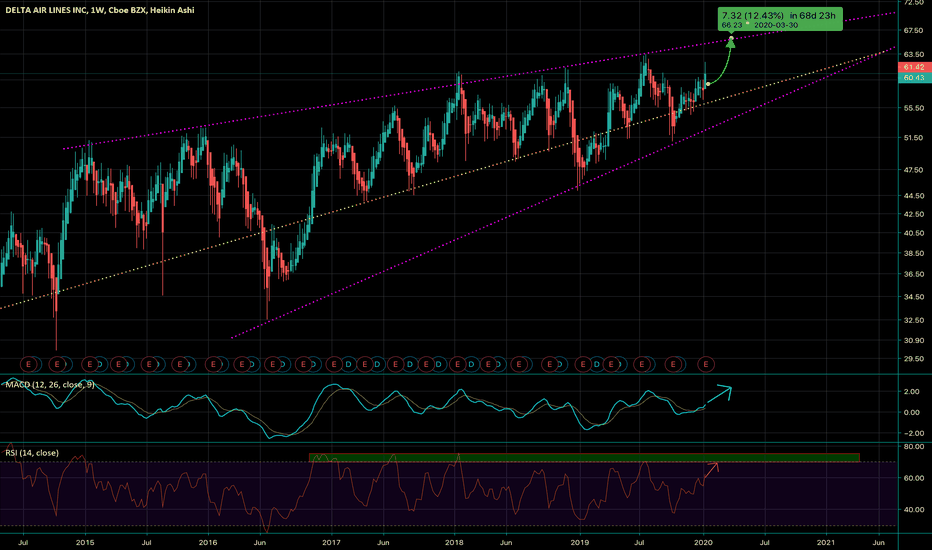
Task: Click the 72.50 price axis label
Action: point(914,4)
